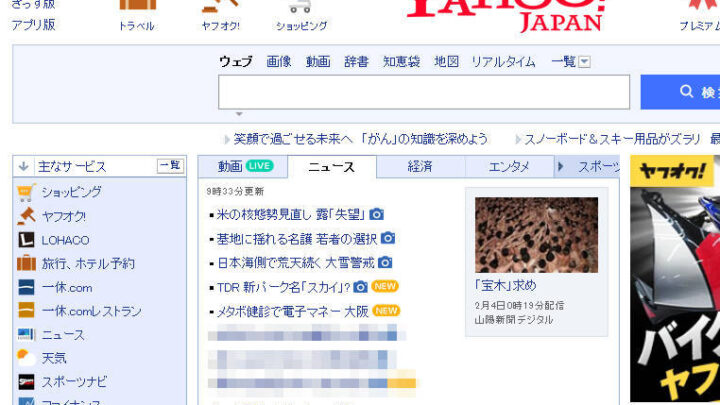
Task: Select the リアルタイム search category
Action: coord(503,62)
